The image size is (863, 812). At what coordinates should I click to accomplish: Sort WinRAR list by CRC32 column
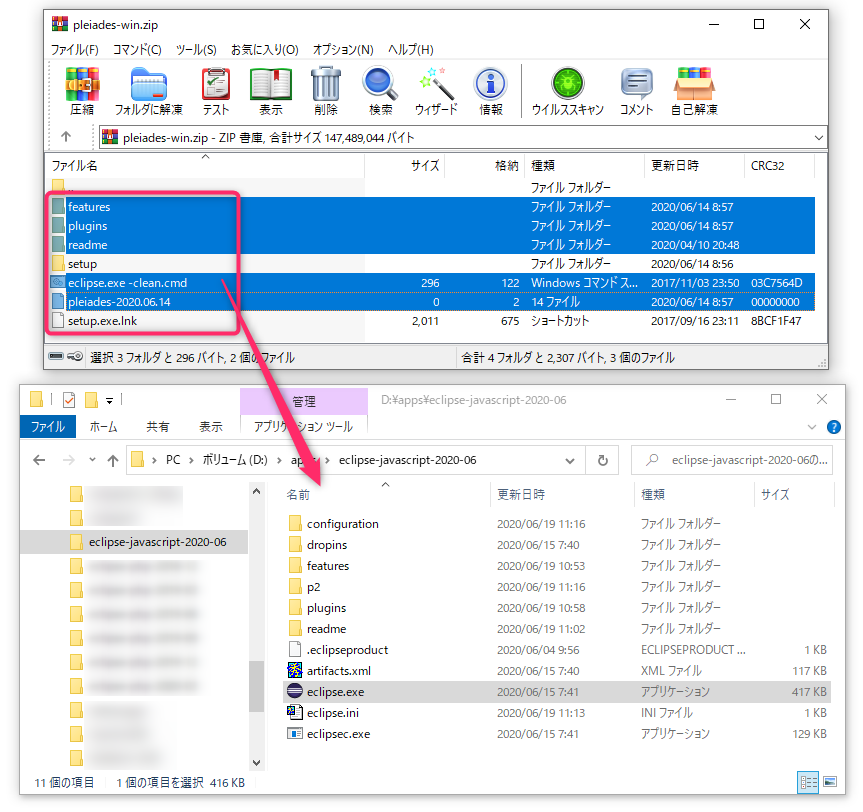point(778,166)
